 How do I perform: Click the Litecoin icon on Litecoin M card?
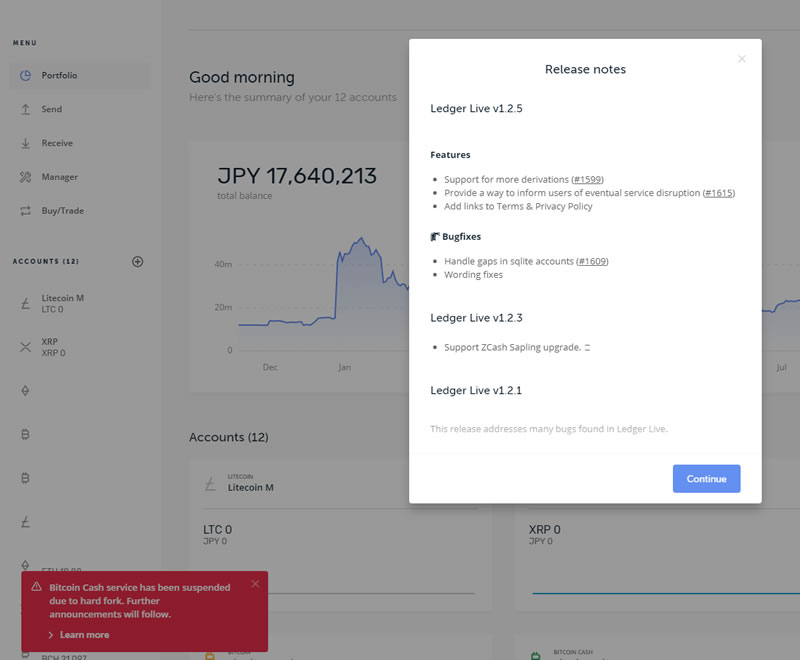point(211,484)
